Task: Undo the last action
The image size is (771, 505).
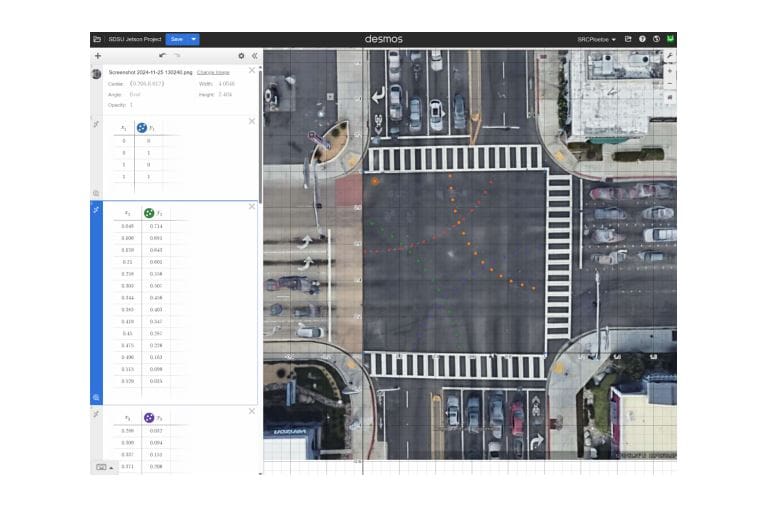Action: pyautogui.click(x=162, y=56)
